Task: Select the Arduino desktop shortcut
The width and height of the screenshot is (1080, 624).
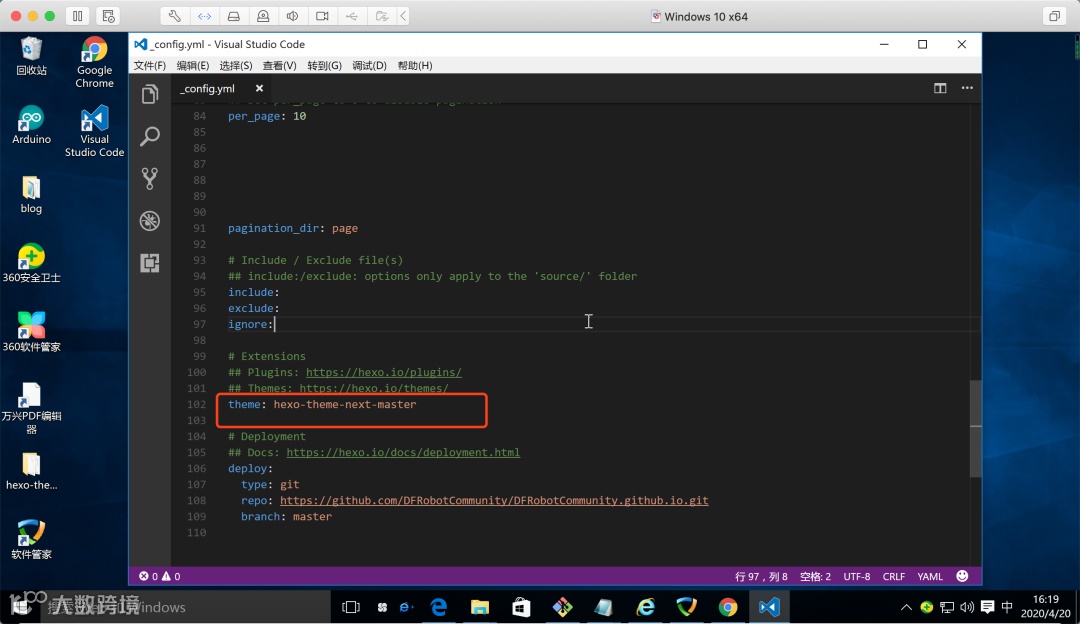Action: pos(31,125)
